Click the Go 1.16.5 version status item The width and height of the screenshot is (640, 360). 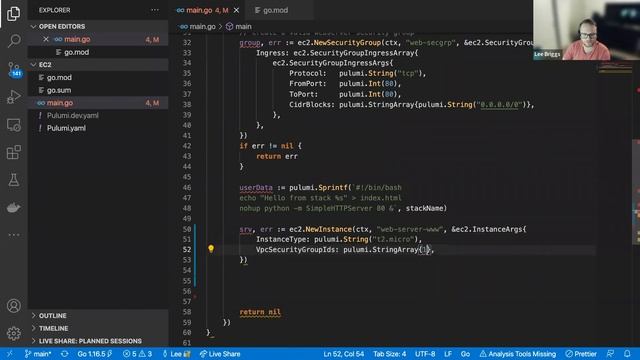(94, 354)
